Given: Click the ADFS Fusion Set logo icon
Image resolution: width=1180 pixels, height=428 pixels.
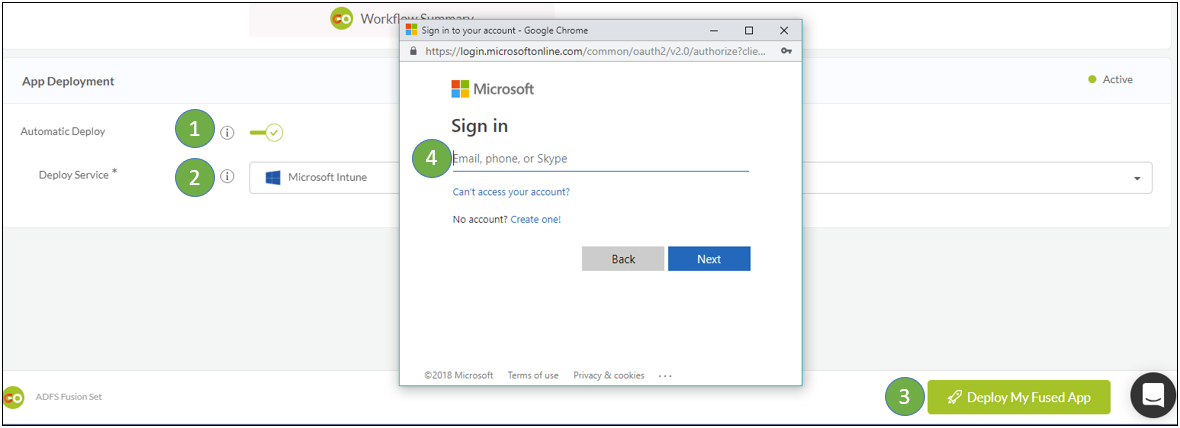Looking at the screenshot, I should (13, 397).
